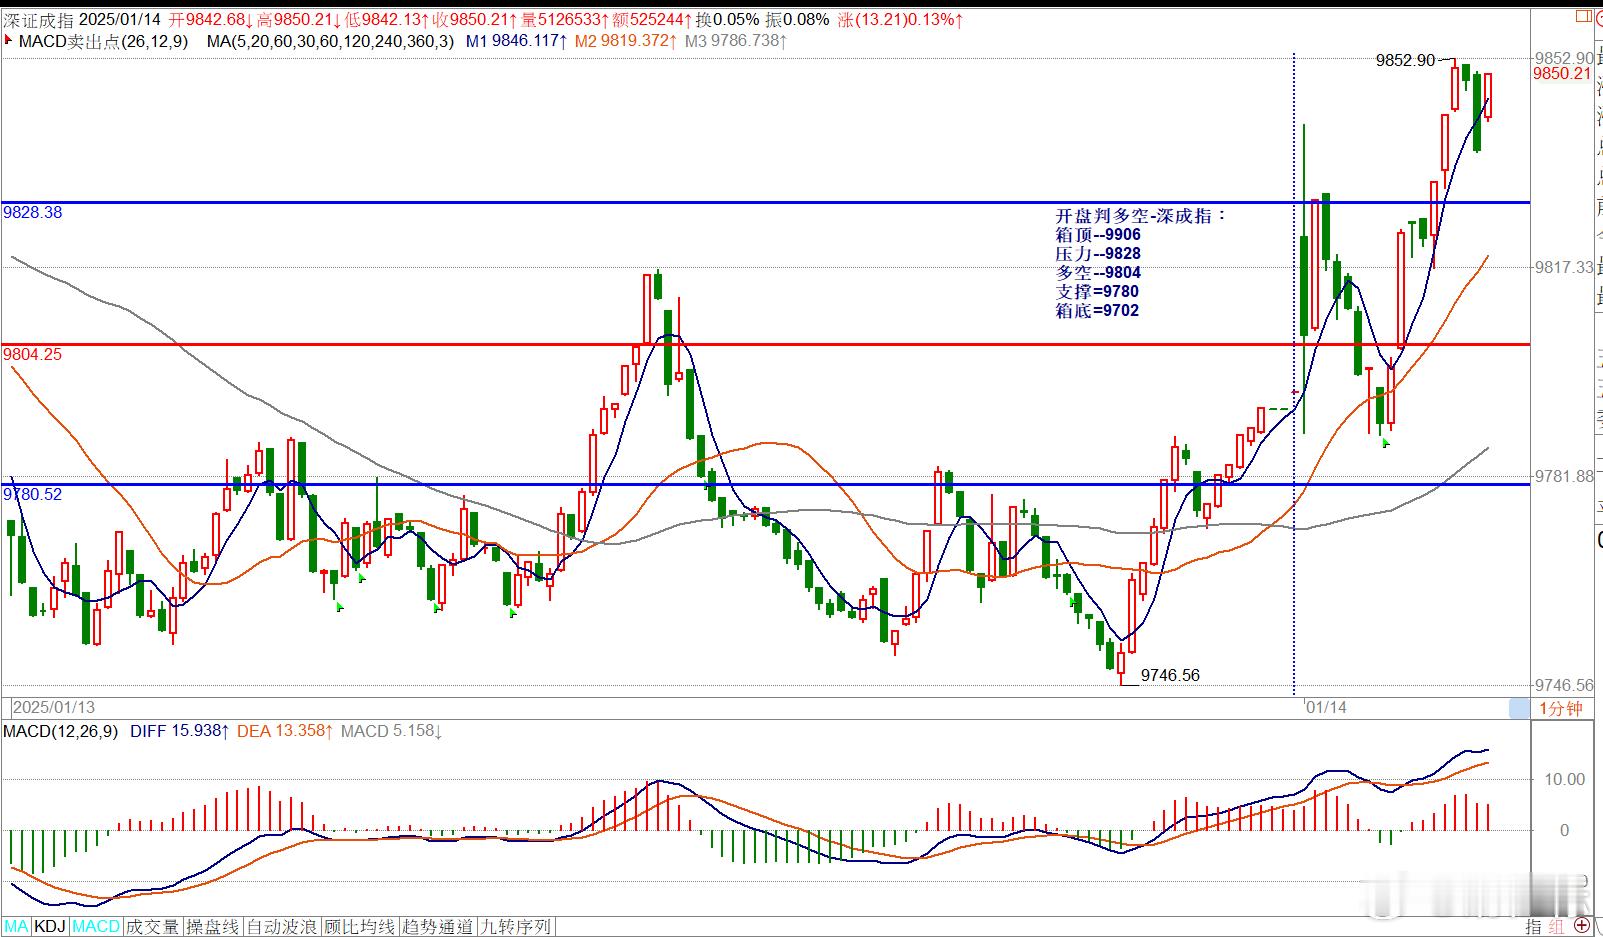Click the 9746.56 low price marker
The image size is (1603, 937).
point(1170,675)
